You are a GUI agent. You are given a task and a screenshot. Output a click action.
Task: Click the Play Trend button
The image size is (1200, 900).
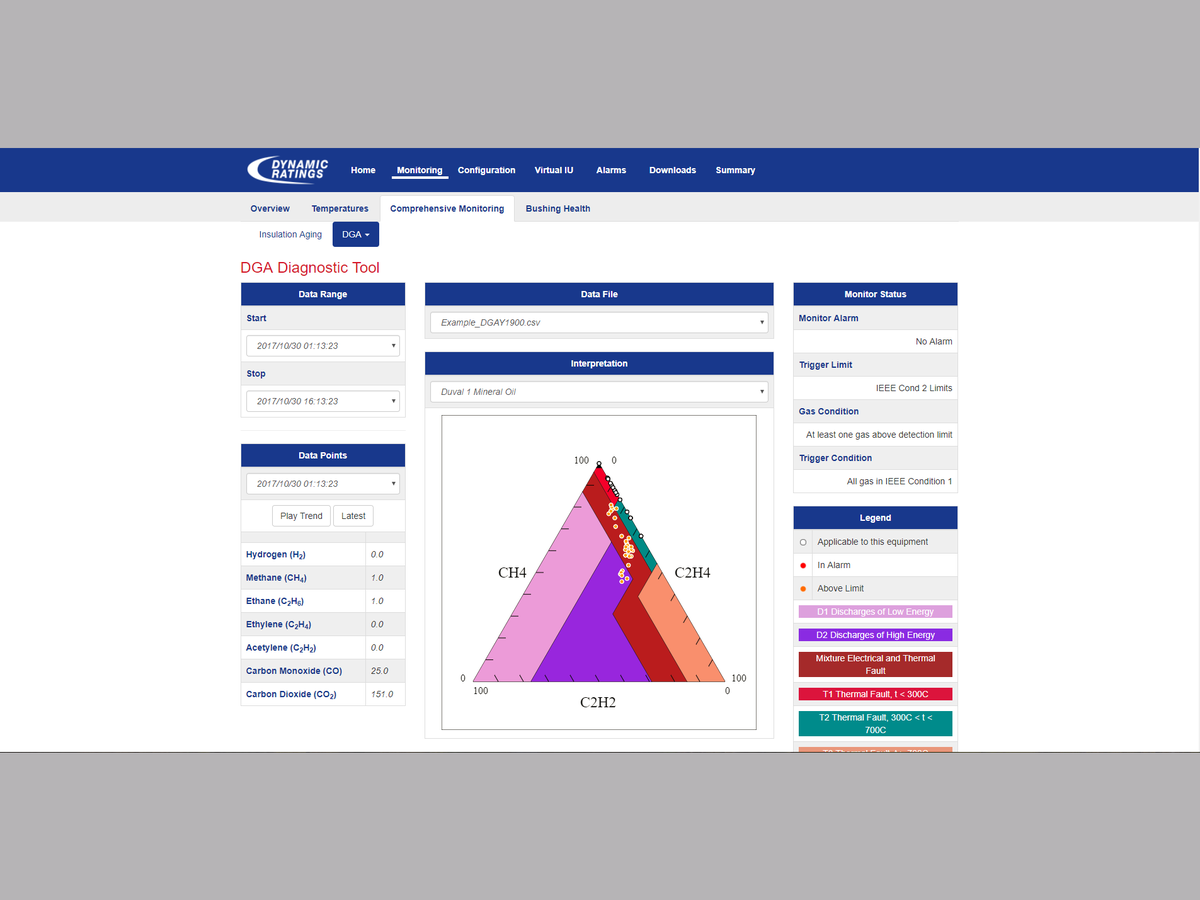point(301,516)
